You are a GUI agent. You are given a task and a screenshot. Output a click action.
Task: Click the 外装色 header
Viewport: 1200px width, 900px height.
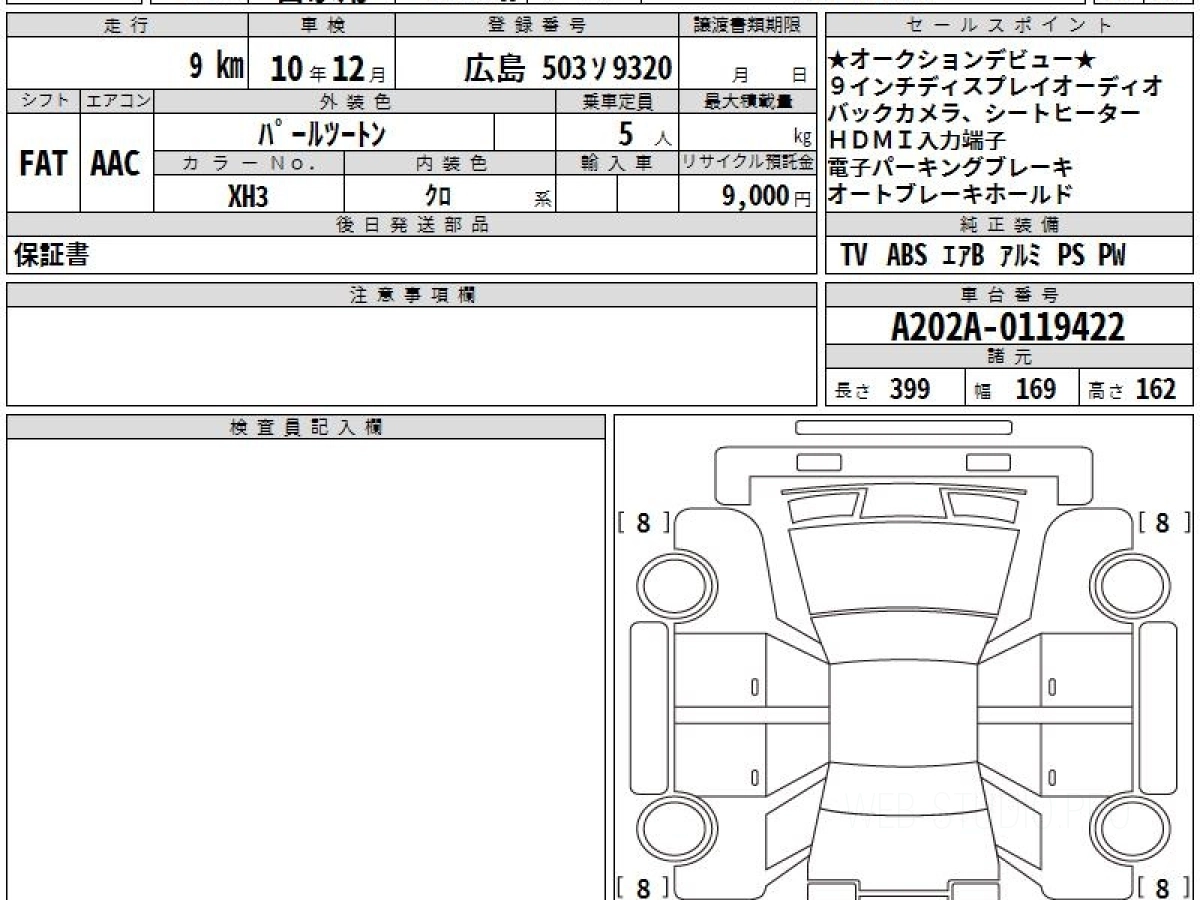(x=355, y=101)
